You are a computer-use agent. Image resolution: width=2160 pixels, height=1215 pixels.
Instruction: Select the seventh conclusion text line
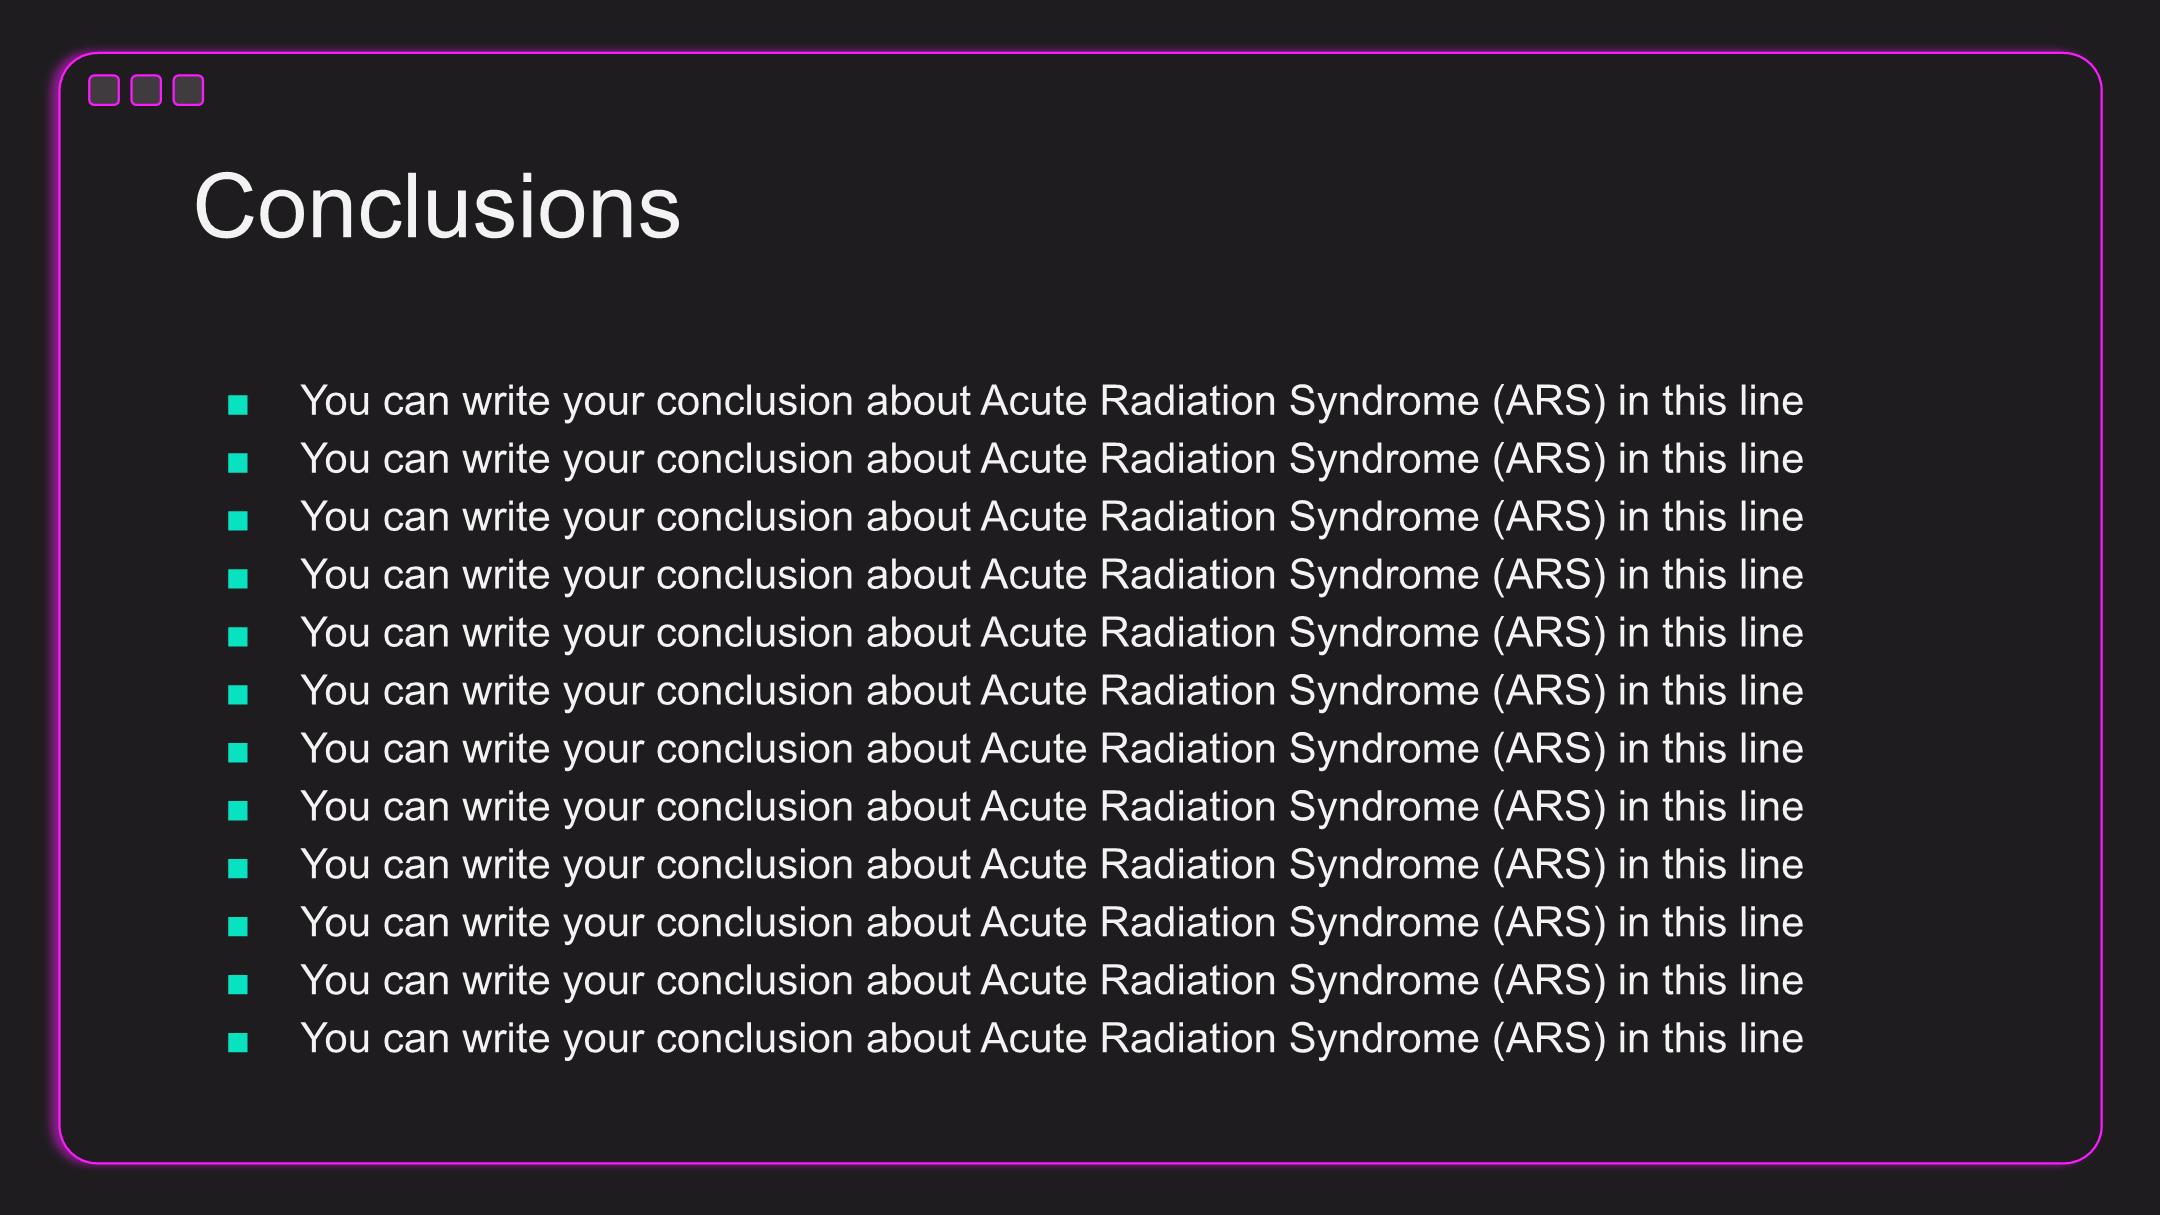pyautogui.click(x=1052, y=749)
